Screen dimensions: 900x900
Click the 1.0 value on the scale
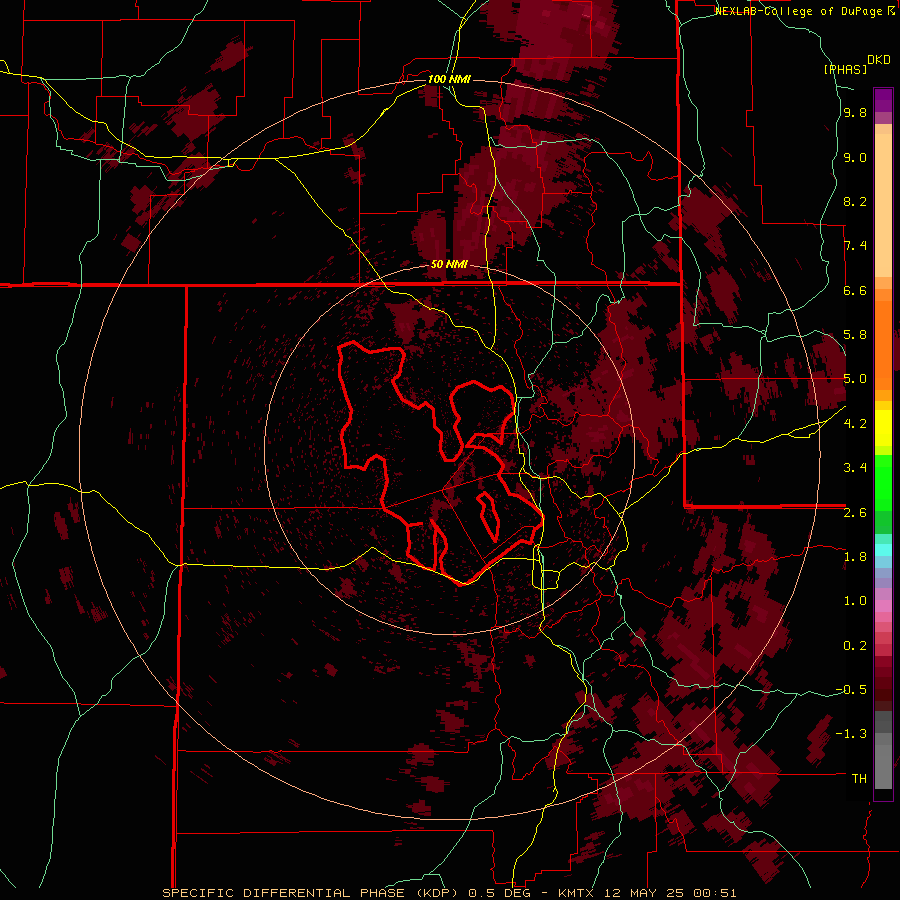[855, 601]
